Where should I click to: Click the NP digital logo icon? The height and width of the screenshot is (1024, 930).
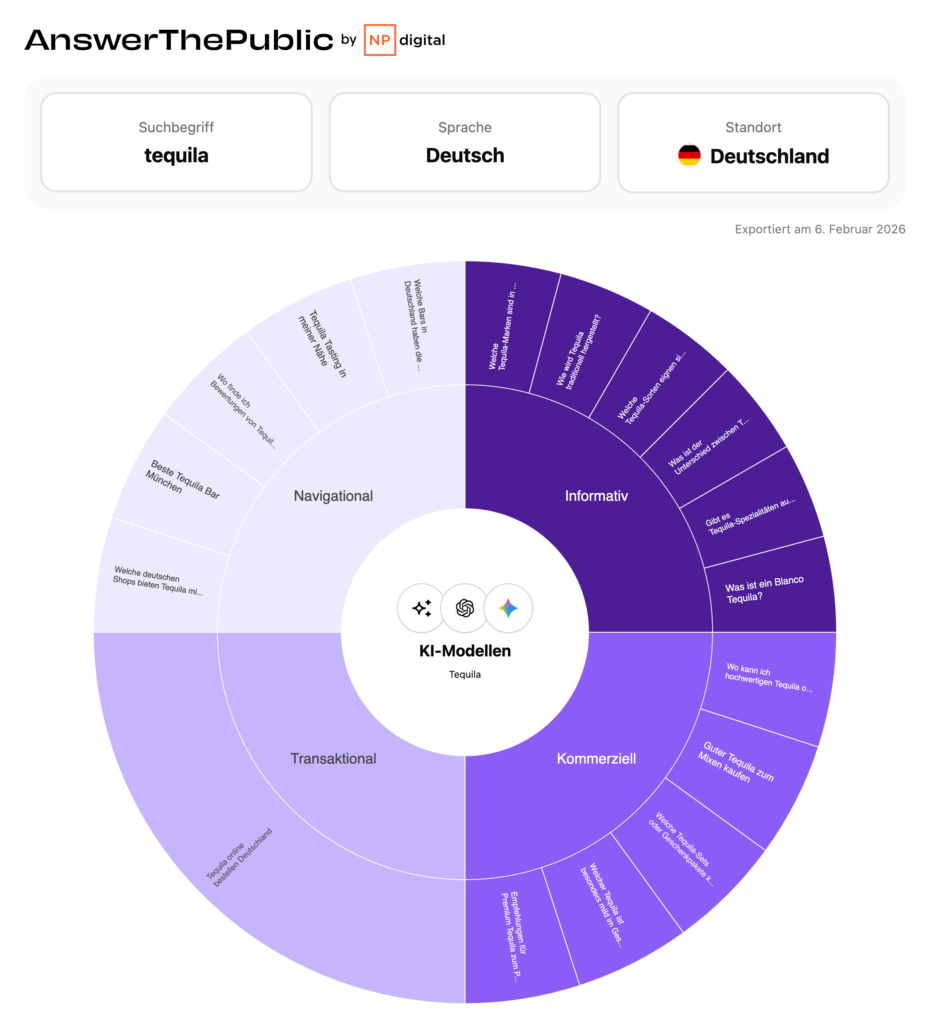click(379, 40)
